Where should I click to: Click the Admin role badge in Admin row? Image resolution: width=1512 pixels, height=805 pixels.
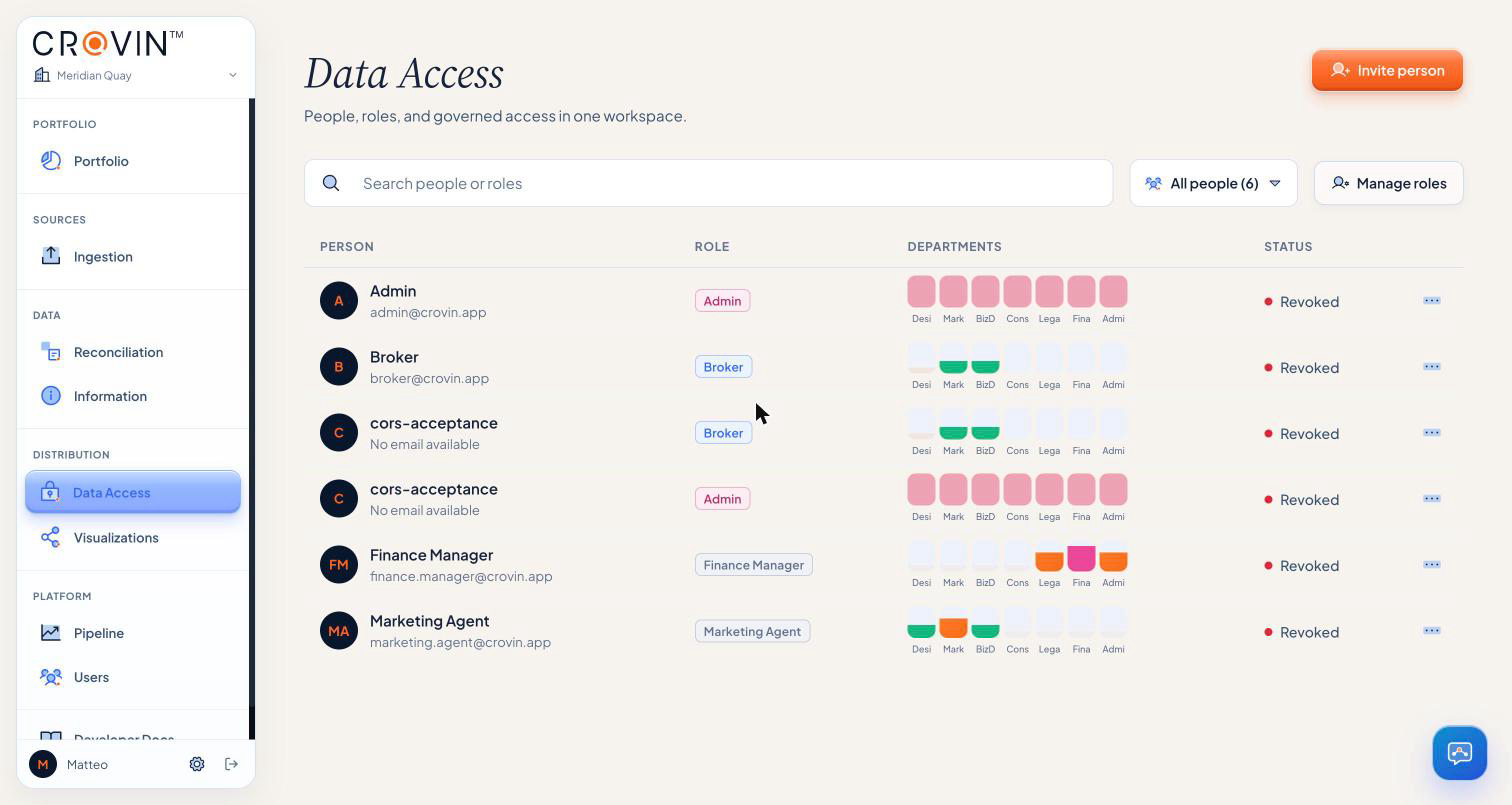(722, 301)
